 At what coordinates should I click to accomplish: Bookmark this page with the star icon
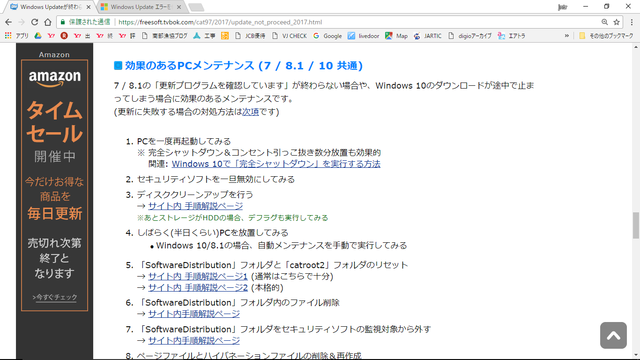pyautogui.click(x=616, y=22)
